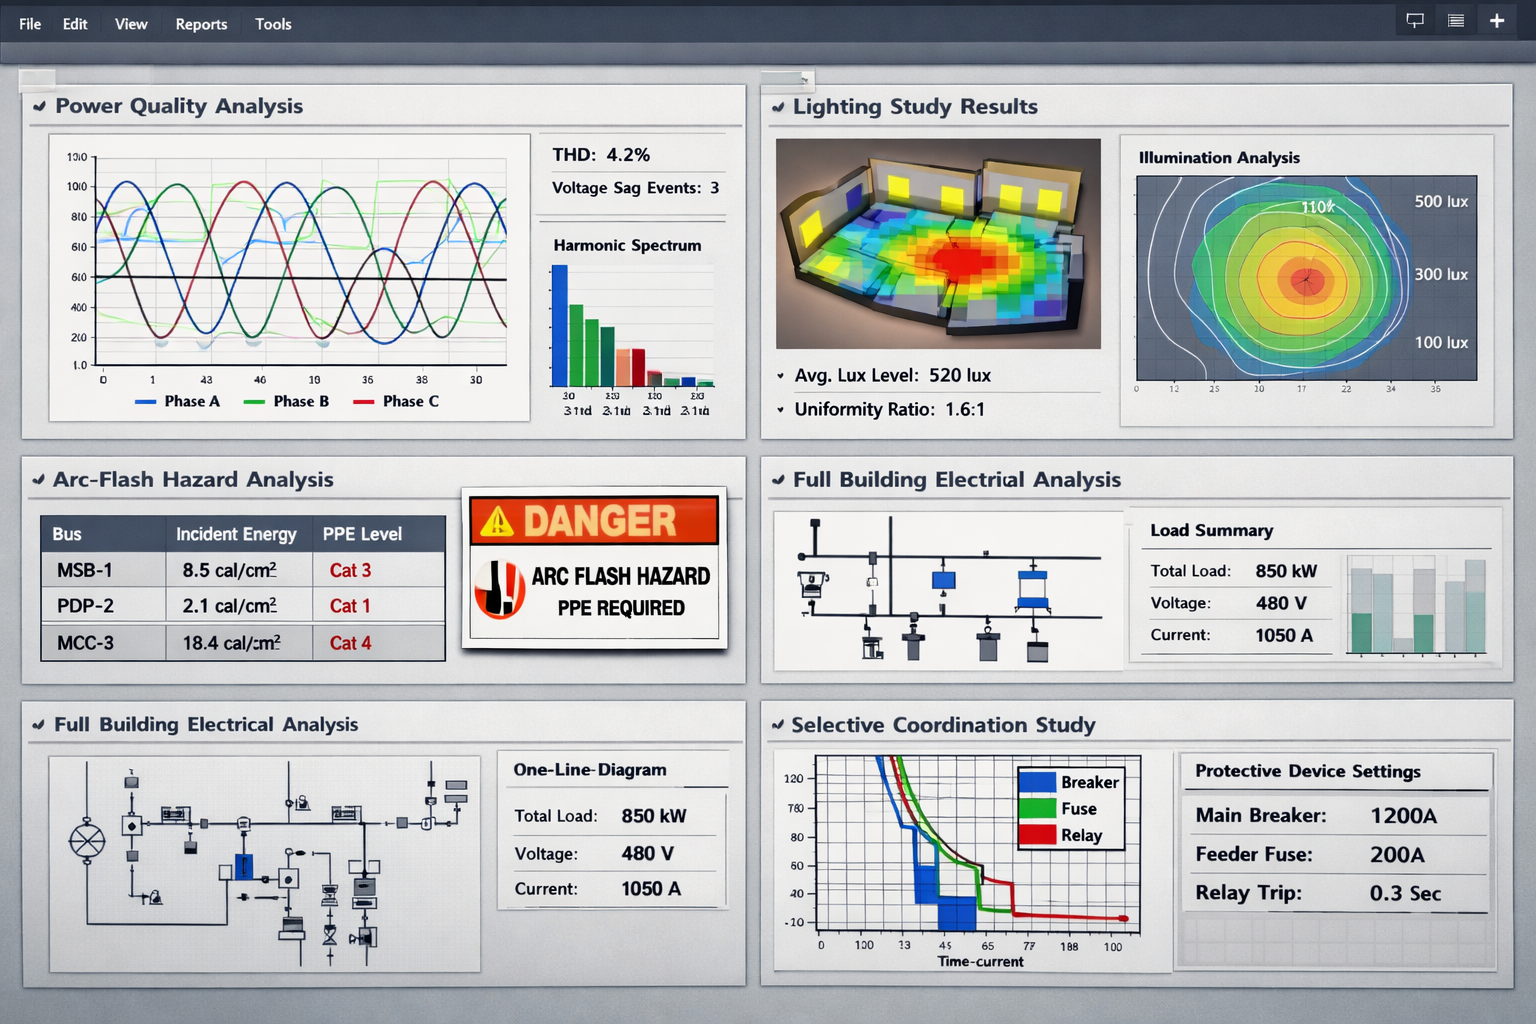Click the yellow warning triangle on DANGER sign
The width and height of the screenshot is (1536, 1024).
(x=497, y=521)
